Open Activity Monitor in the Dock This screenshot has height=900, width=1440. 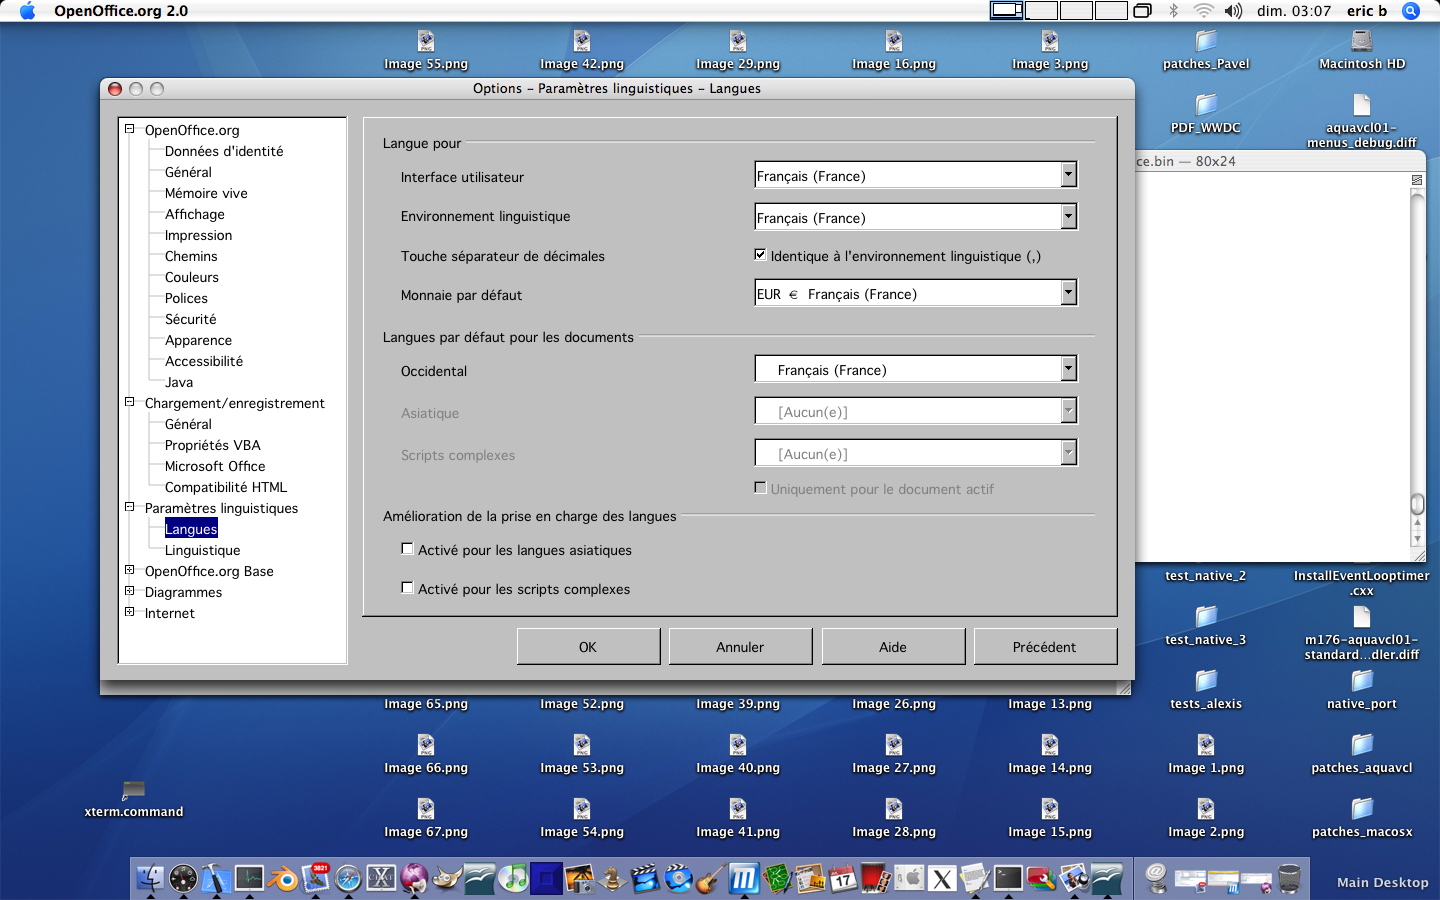(249, 878)
